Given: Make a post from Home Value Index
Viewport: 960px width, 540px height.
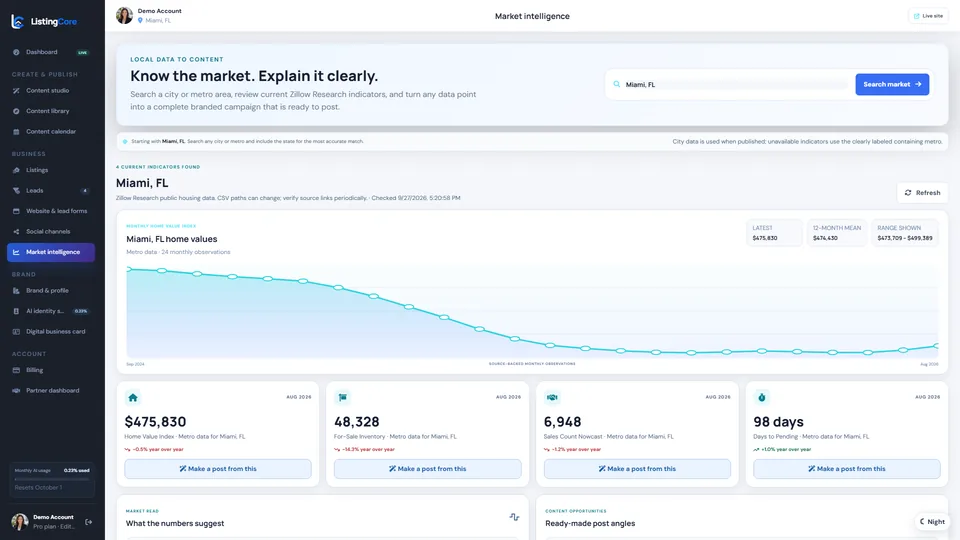Looking at the screenshot, I should (x=218, y=469).
